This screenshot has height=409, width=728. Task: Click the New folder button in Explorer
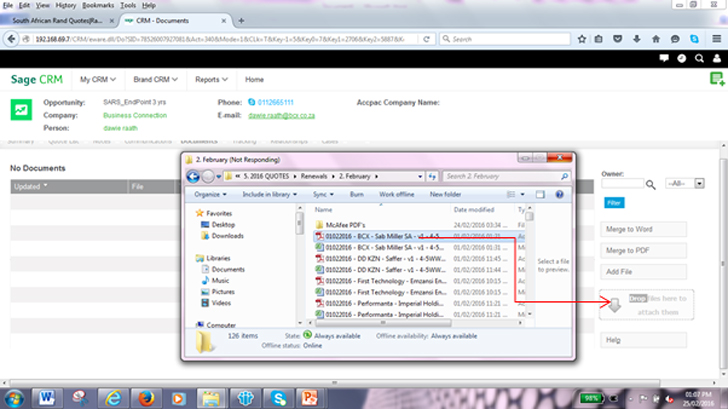[445, 194]
